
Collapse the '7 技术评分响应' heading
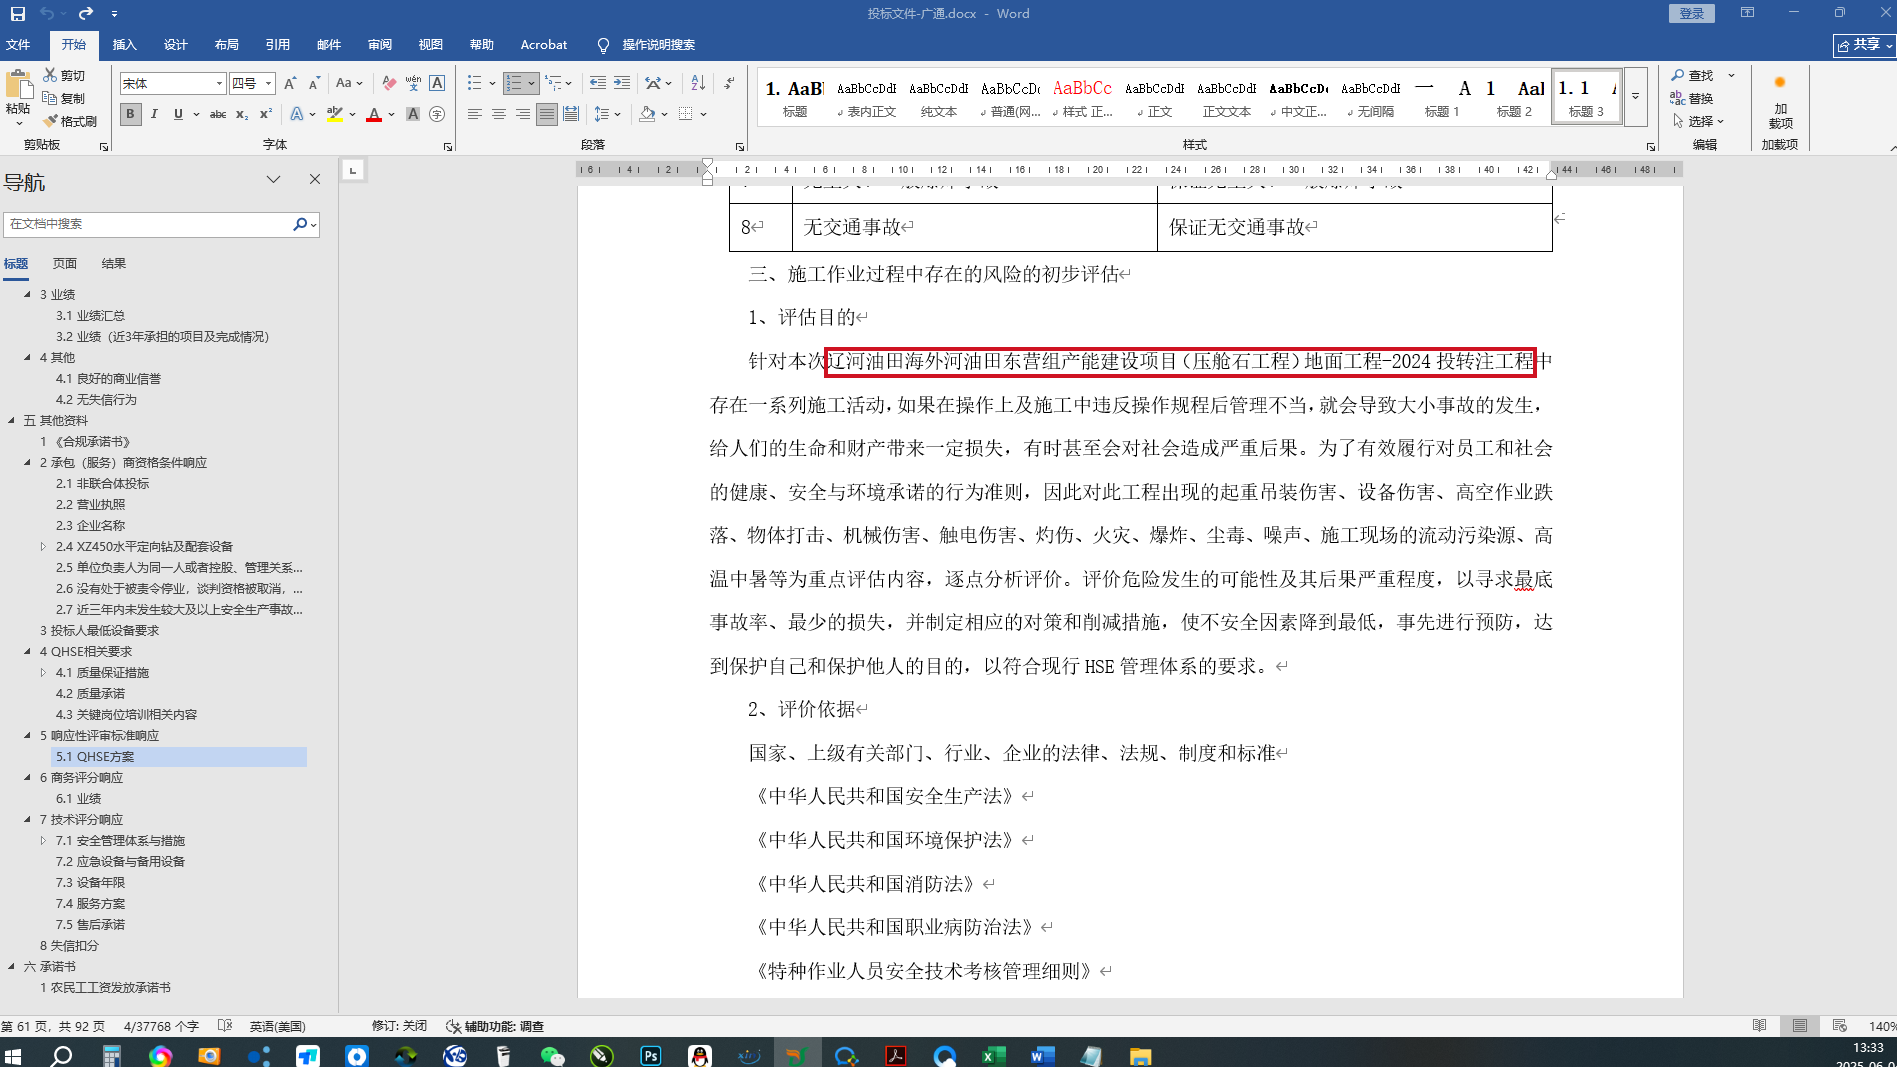27,819
